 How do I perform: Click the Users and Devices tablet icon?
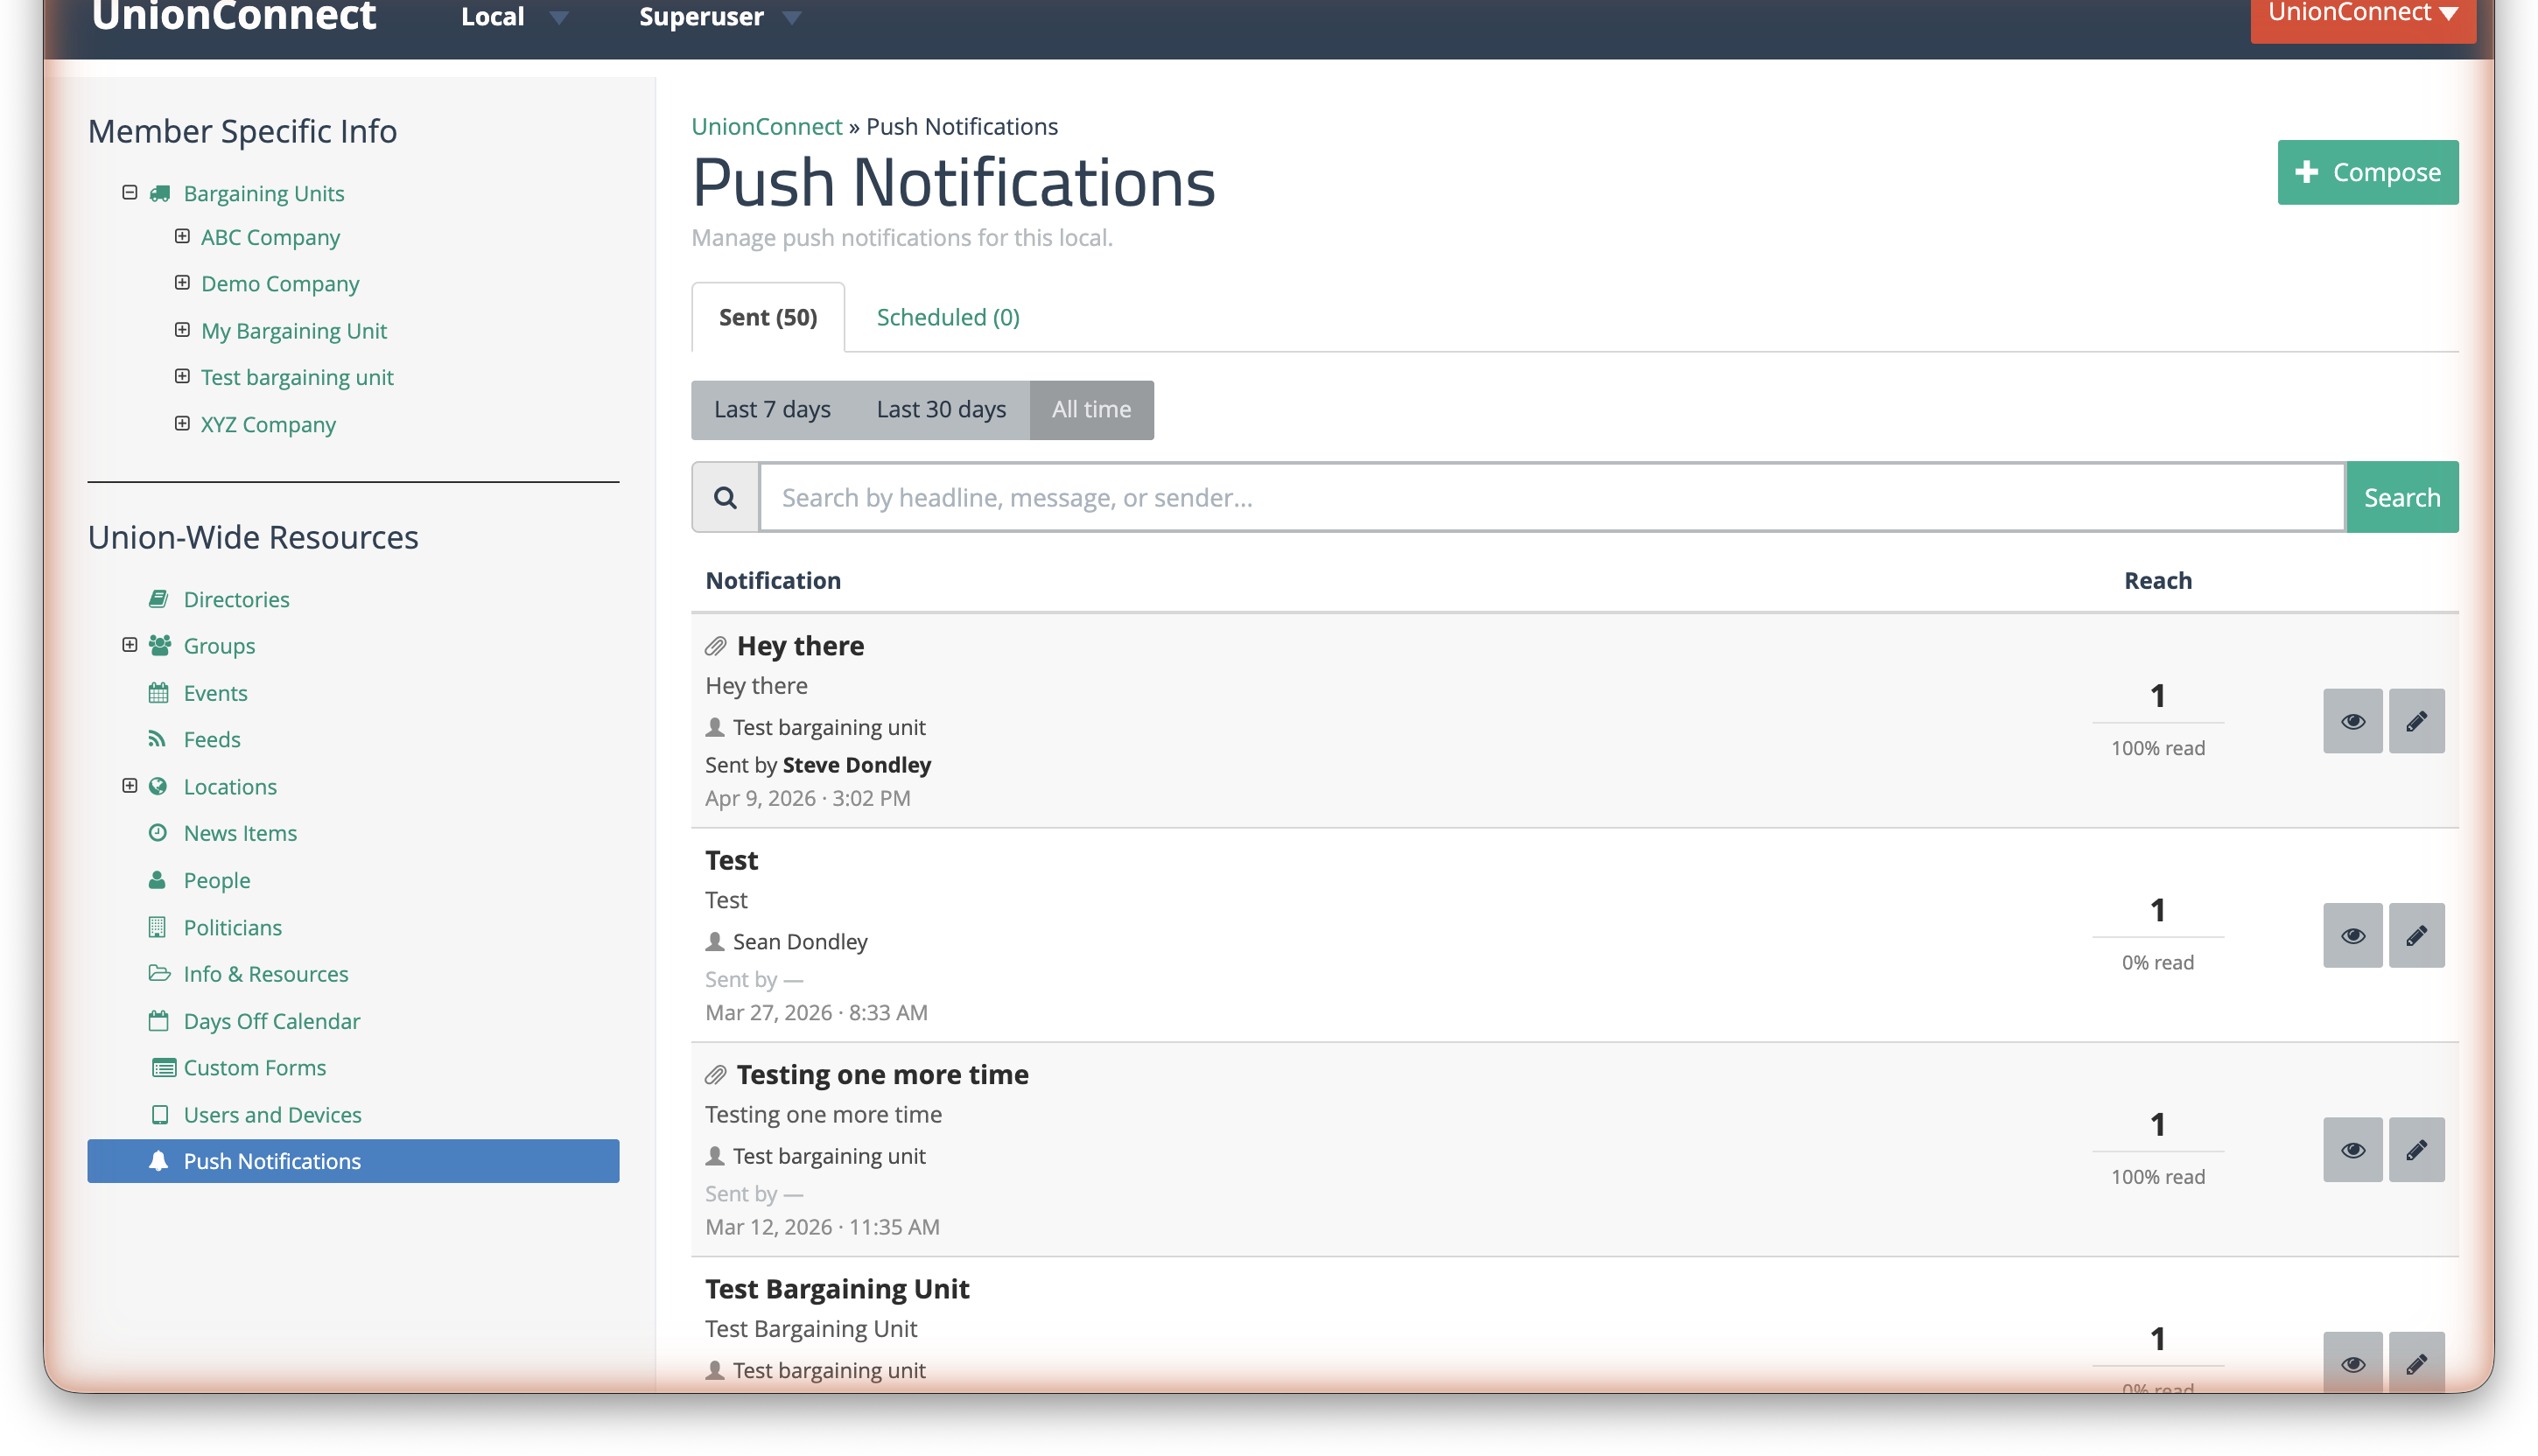pos(160,1114)
